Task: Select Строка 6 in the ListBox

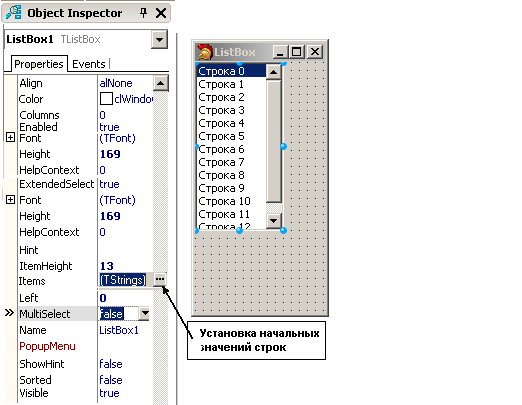Action: pyautogui.click(x=232, y=149)
